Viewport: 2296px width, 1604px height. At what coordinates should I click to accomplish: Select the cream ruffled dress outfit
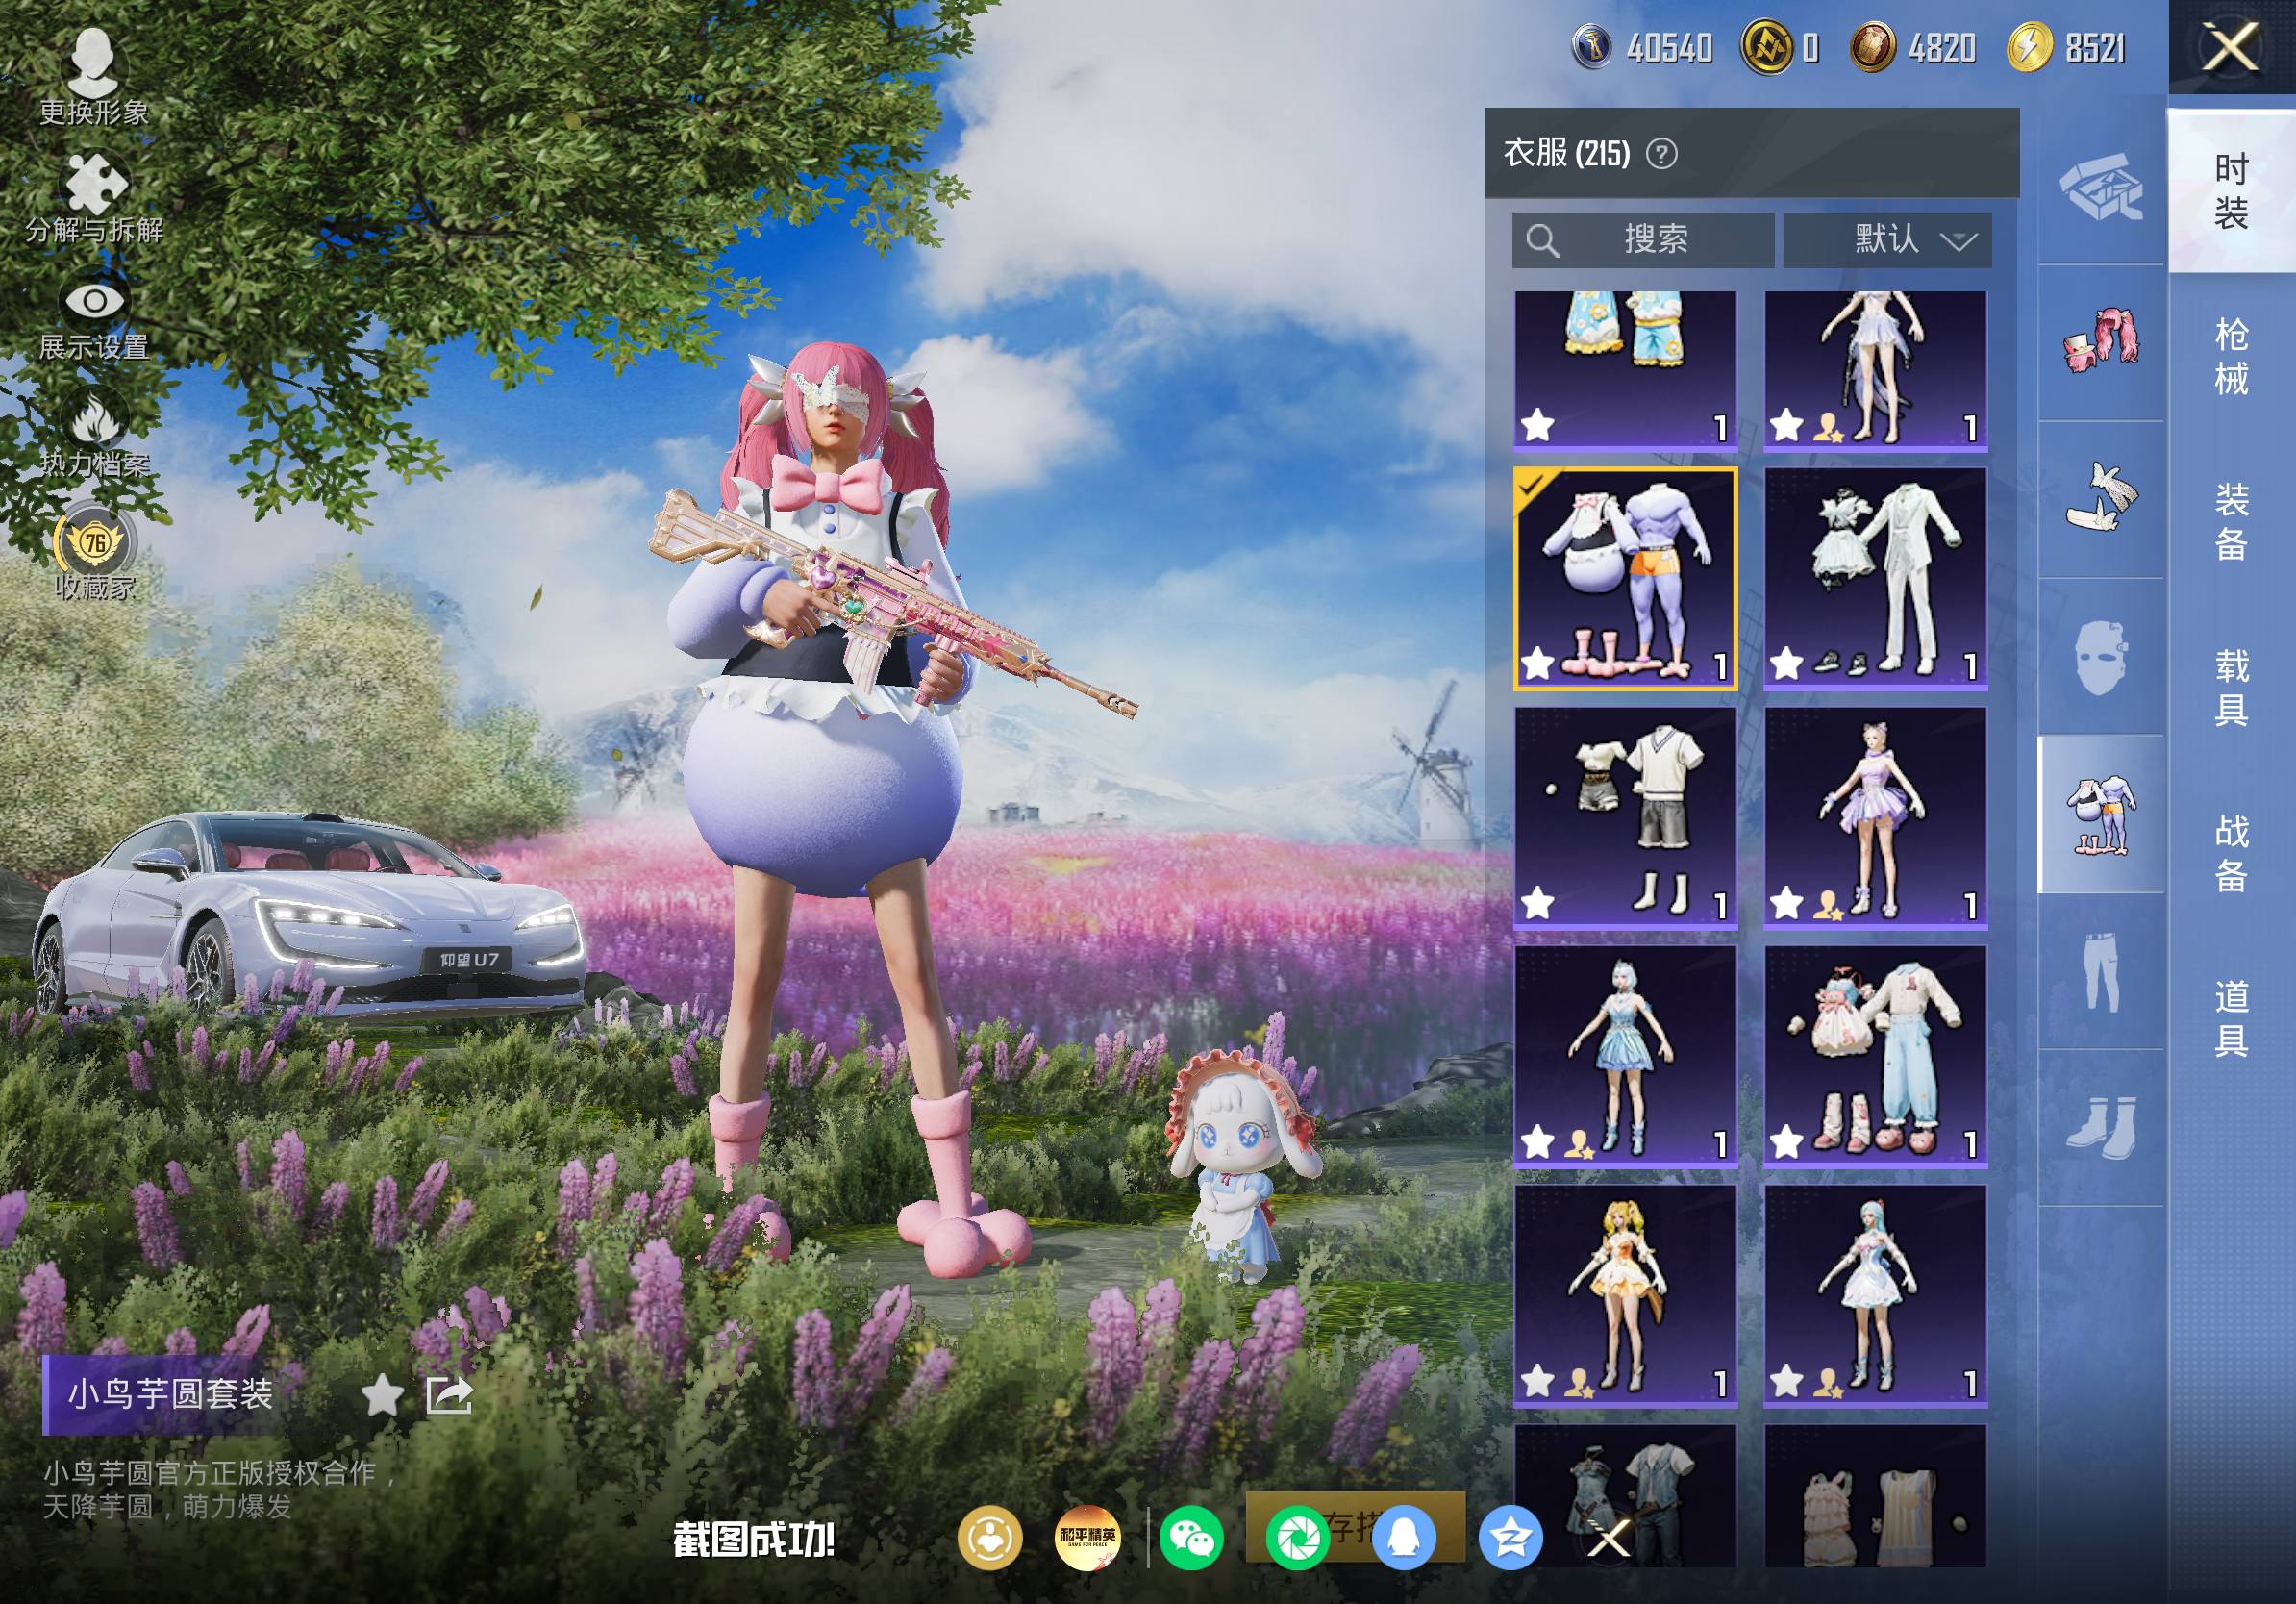[x=1875, y=1496]
